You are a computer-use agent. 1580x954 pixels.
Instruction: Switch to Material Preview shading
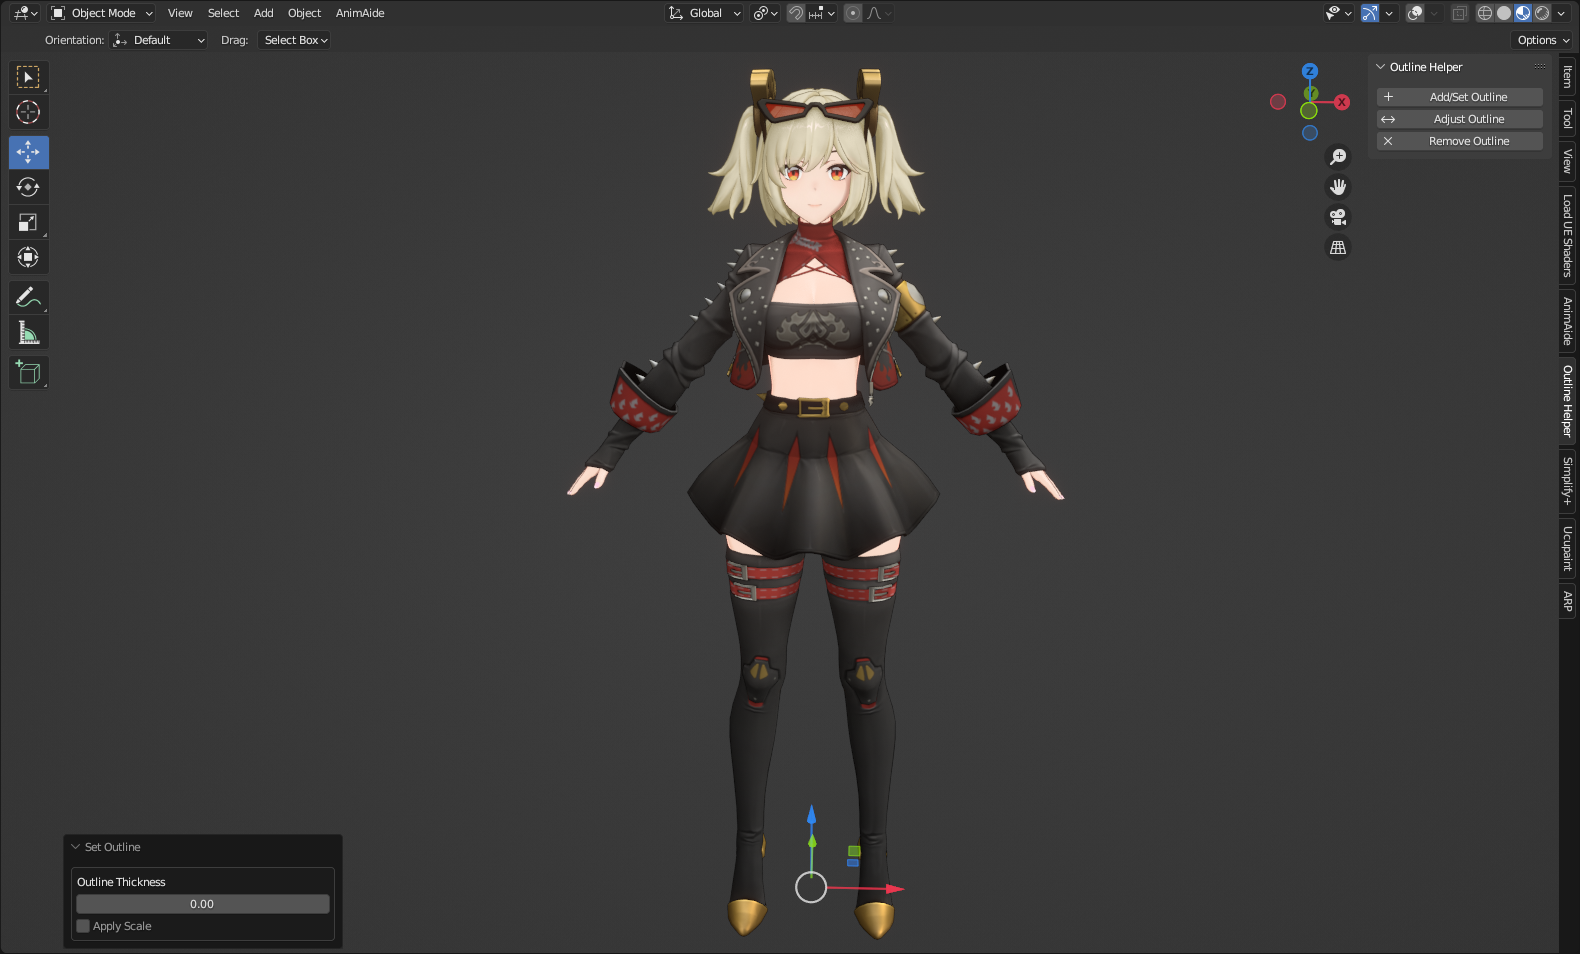coord(1523,13)
